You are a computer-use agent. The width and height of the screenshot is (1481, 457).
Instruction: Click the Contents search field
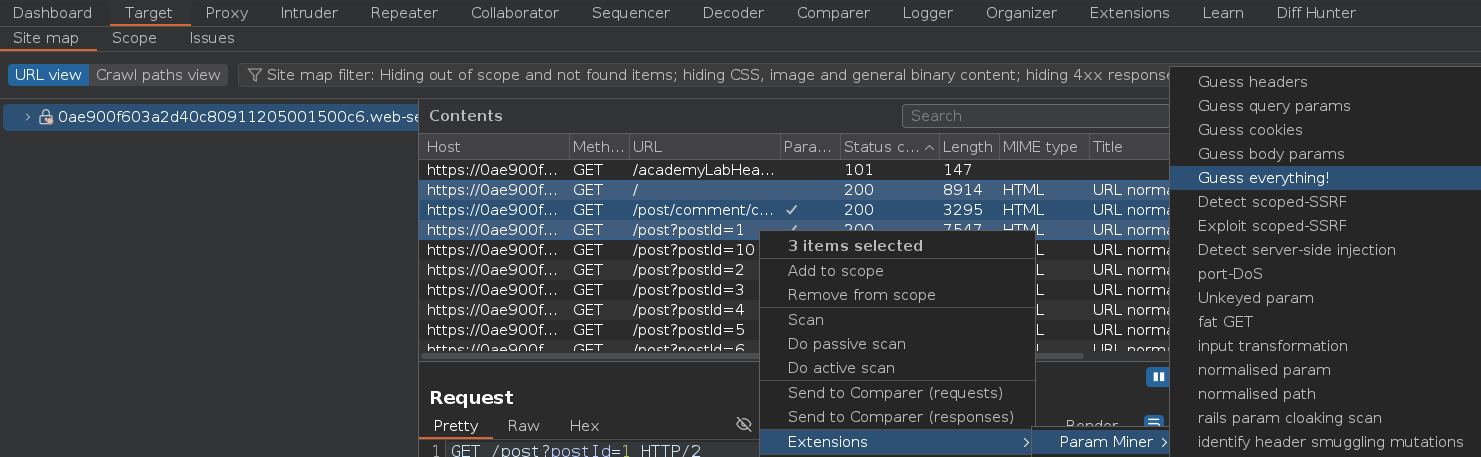[1035, 116]
